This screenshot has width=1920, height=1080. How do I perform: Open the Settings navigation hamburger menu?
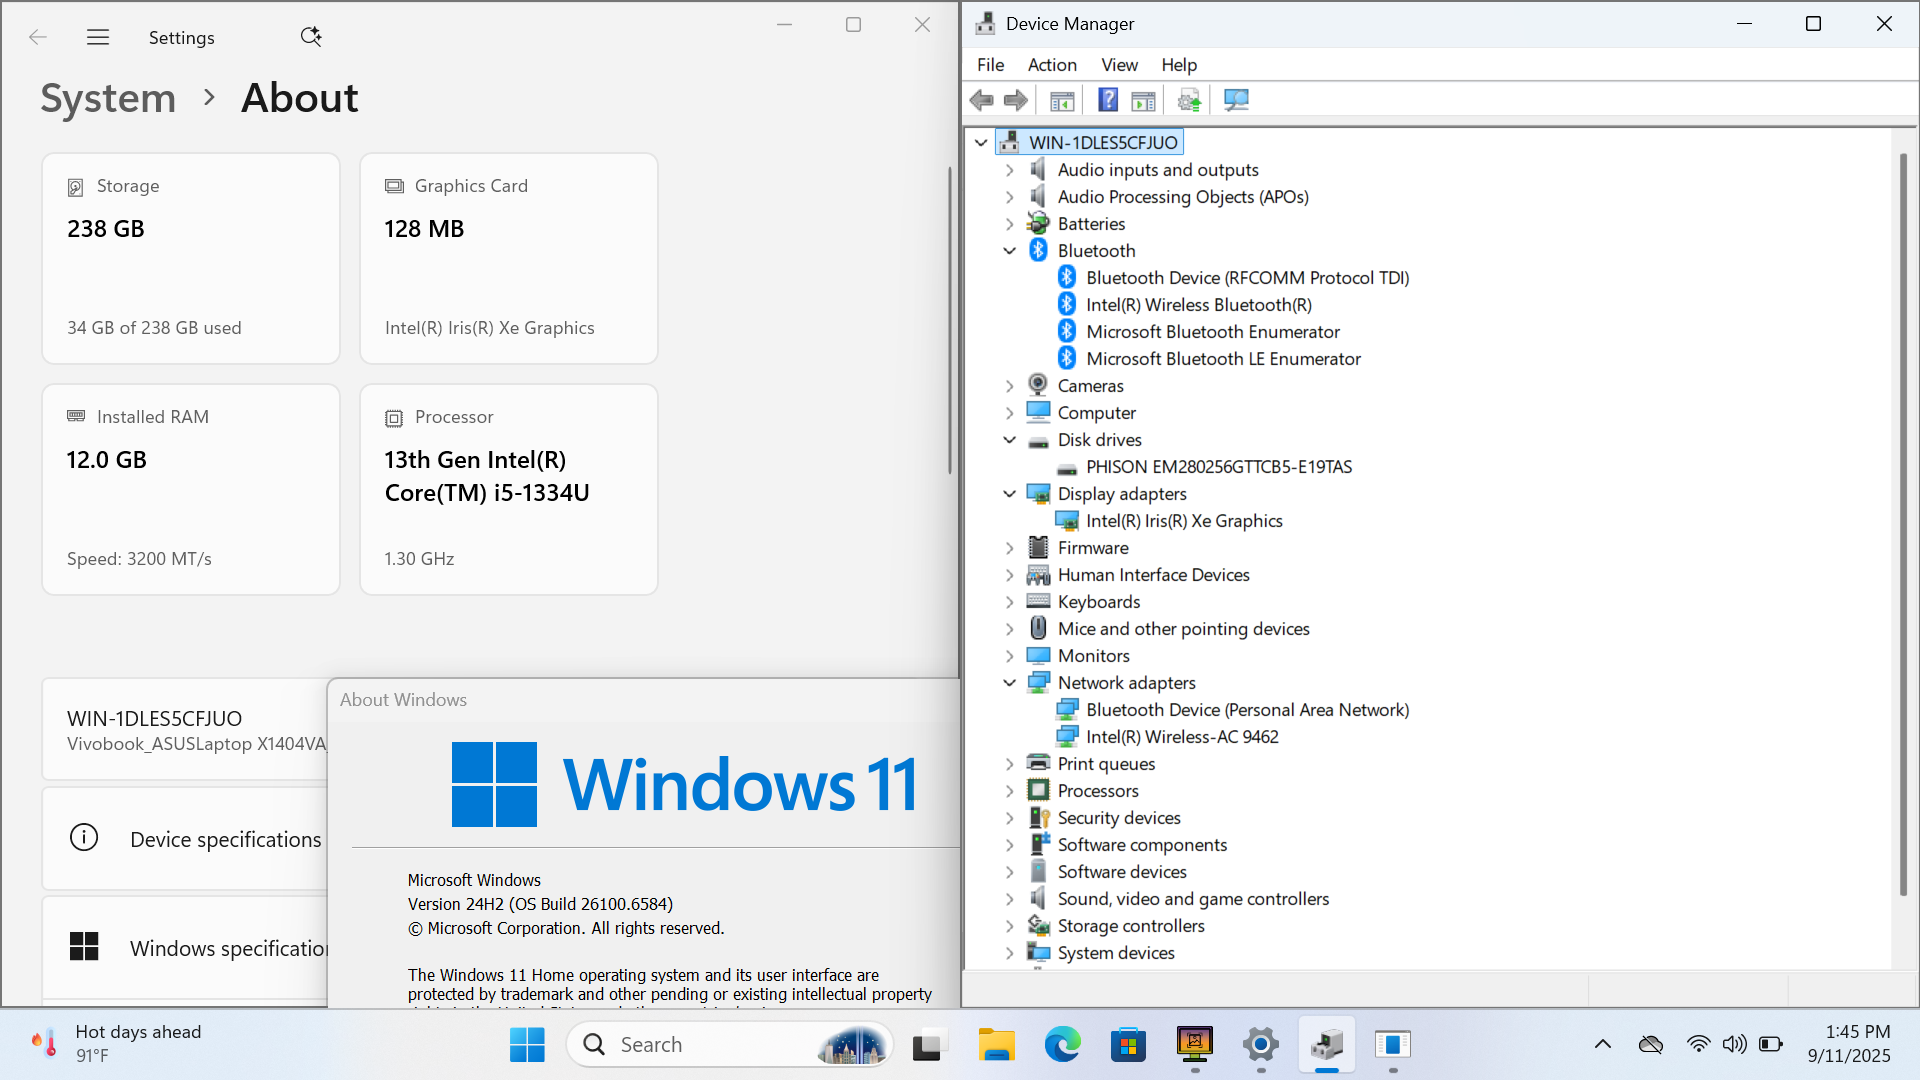click(x=98, y=37)
